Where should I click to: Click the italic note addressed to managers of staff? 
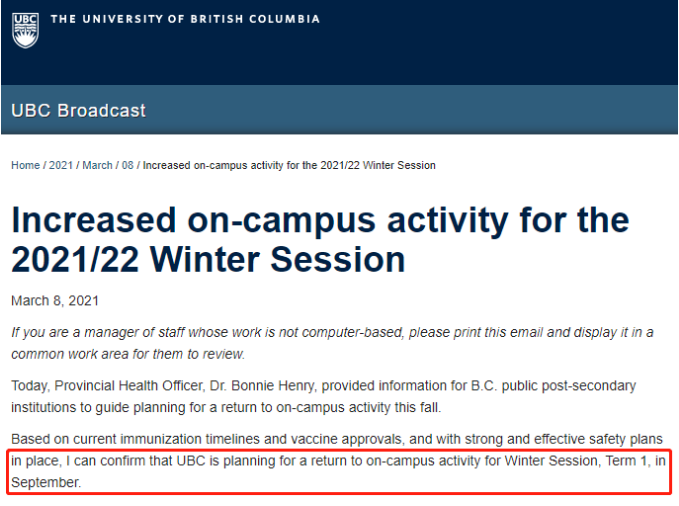(330, 334)
